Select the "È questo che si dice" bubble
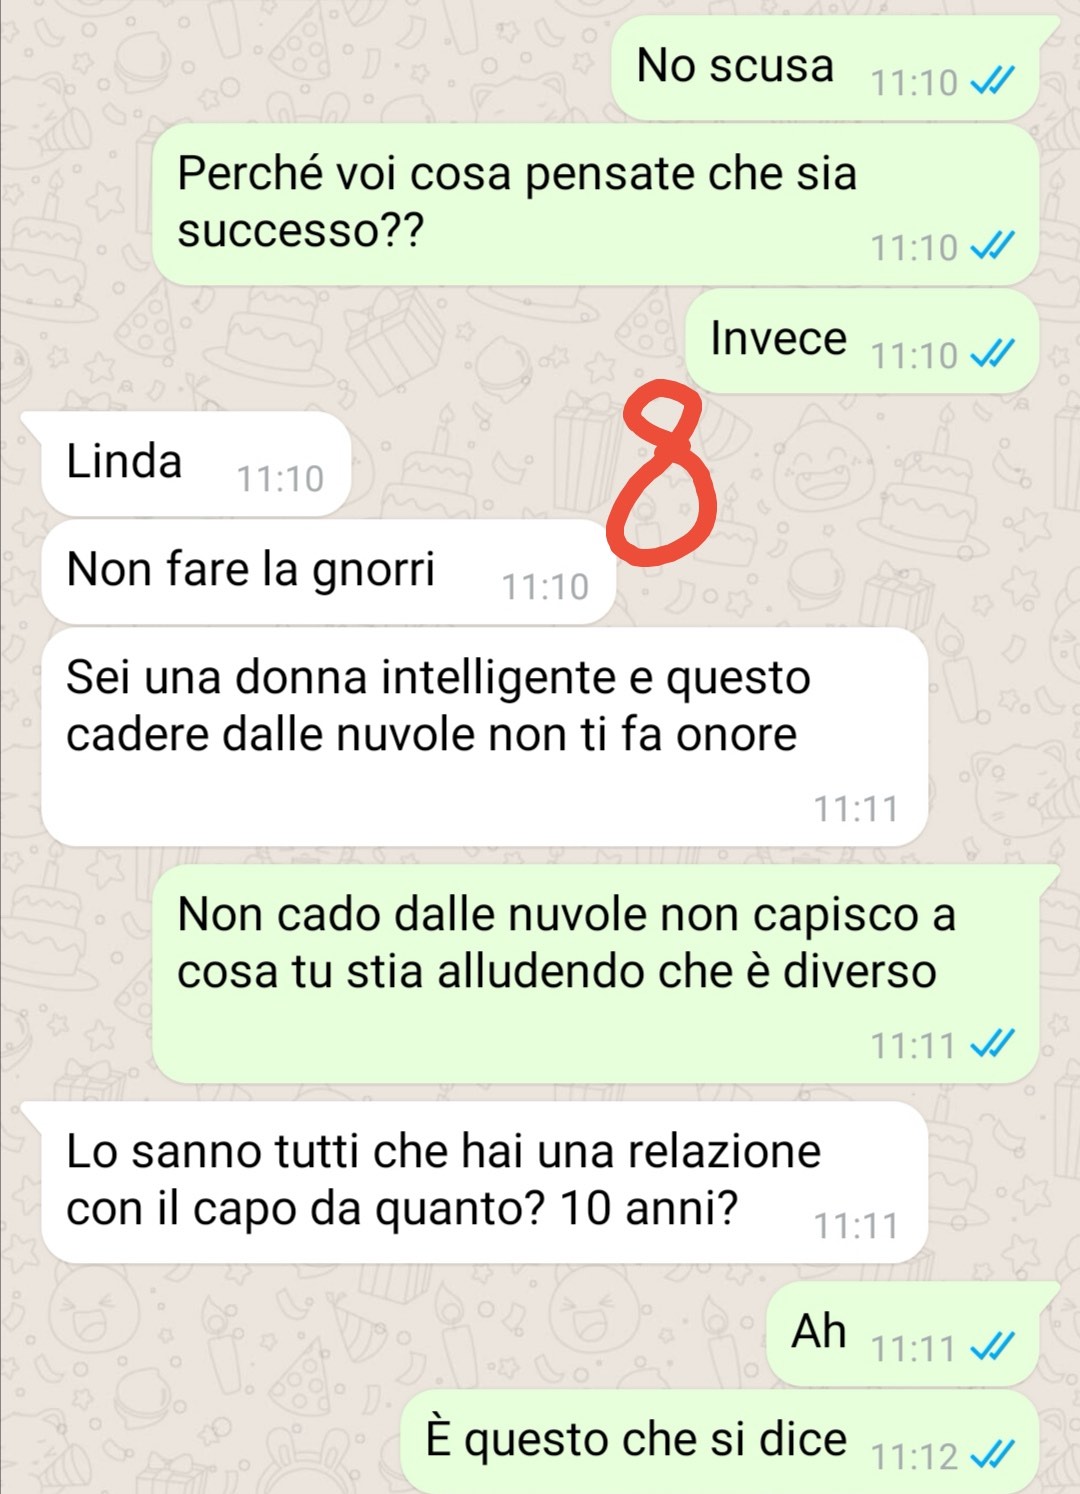 coord(719,1441)
